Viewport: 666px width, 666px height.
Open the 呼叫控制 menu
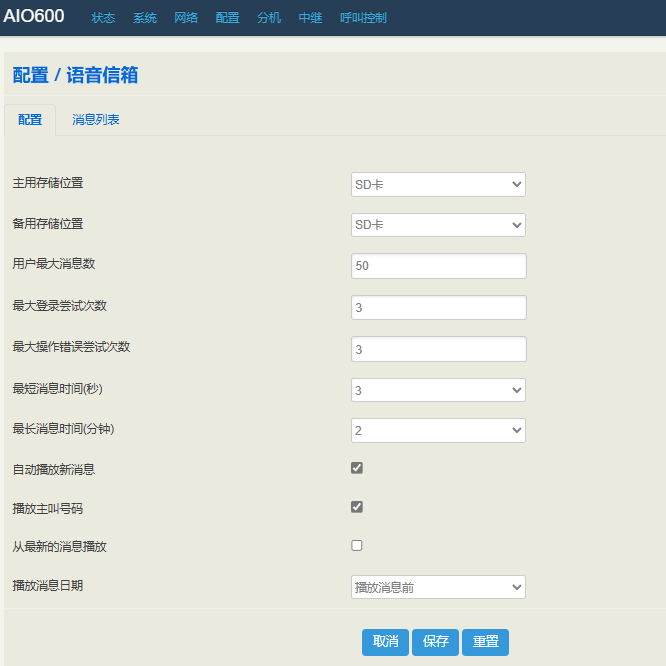363,18
